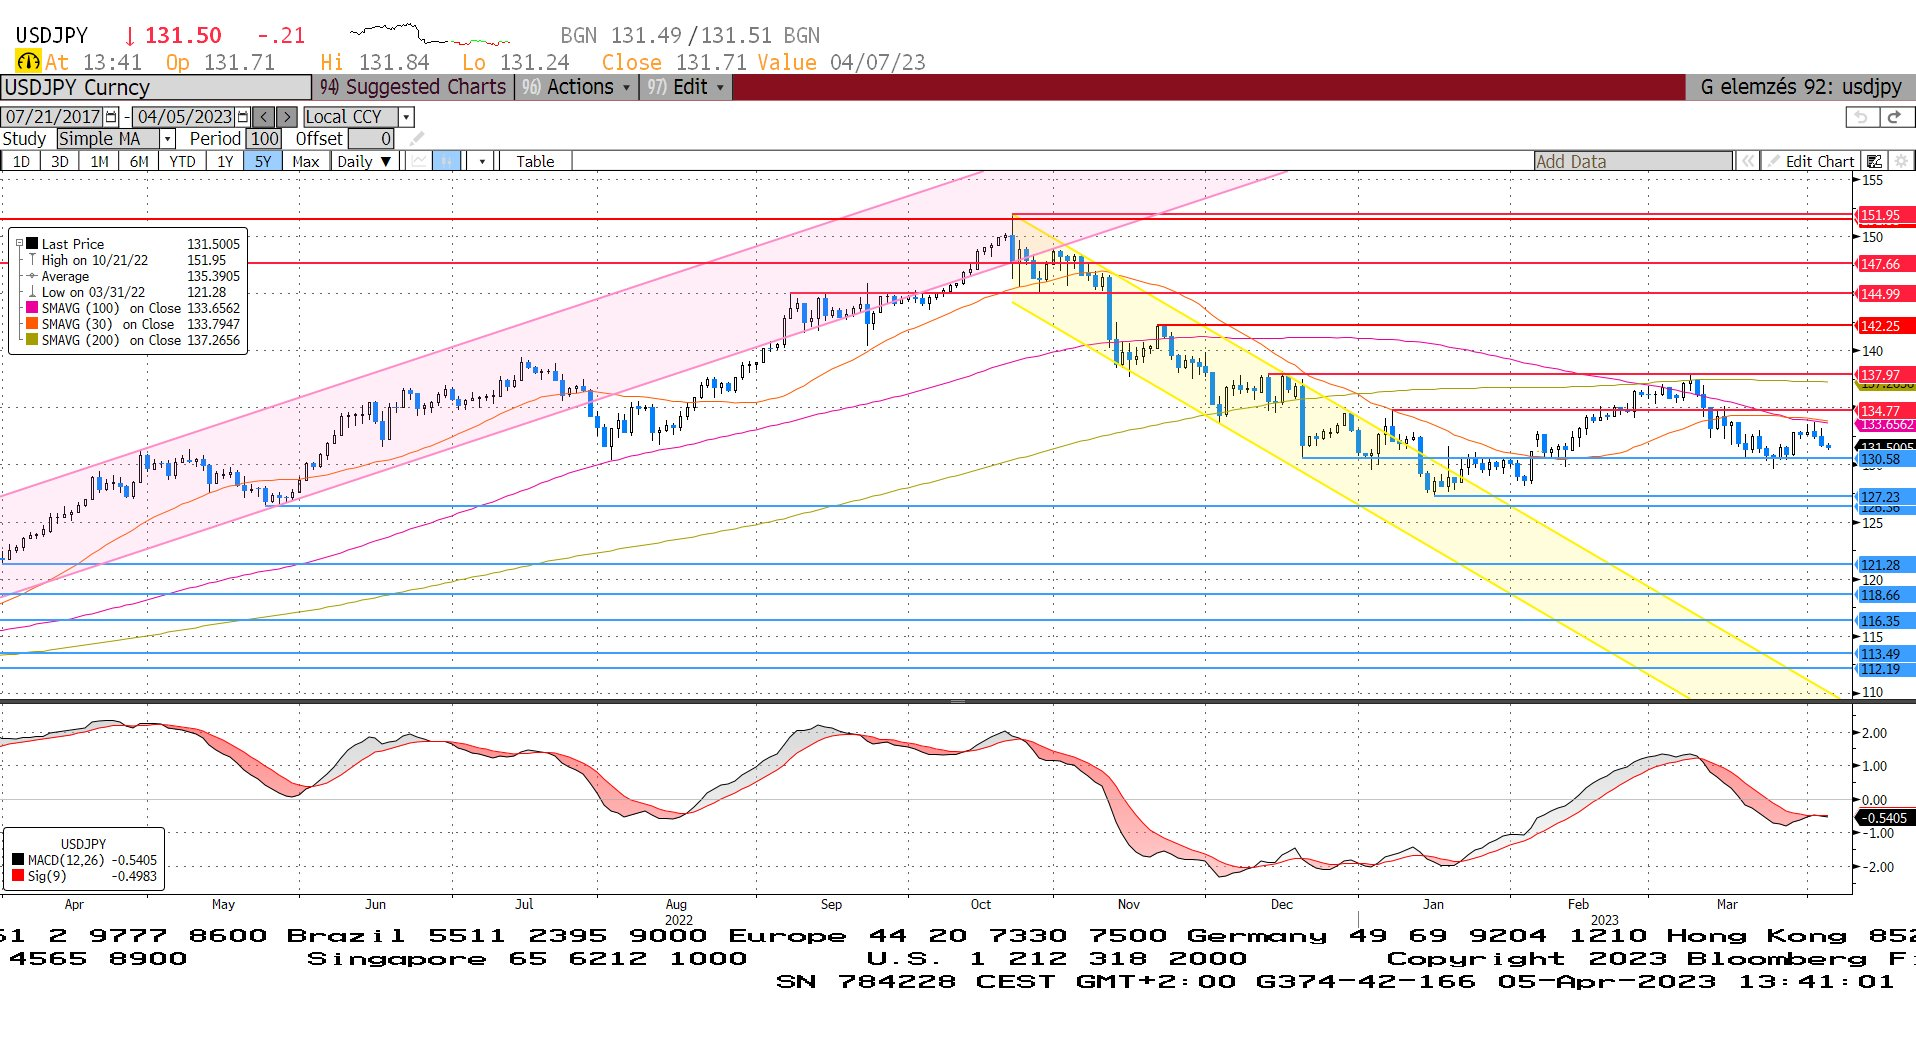
Task: Select the 3D range tab
Action: coord(60,161)
